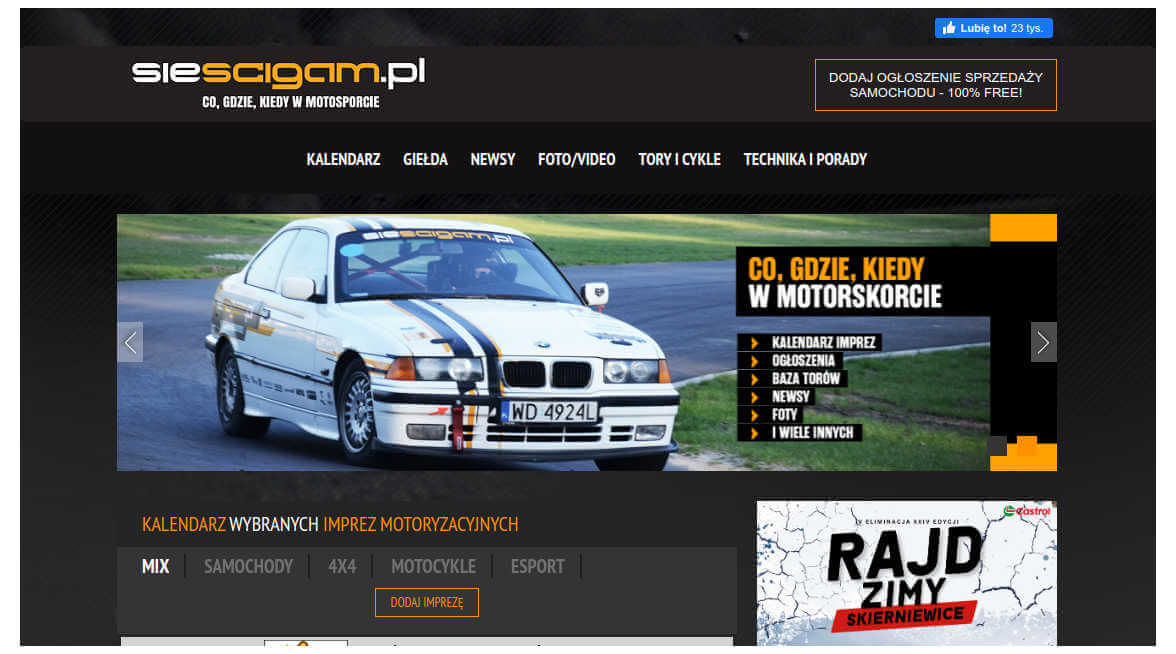Viewport: 1176px width, 654px height.
Task: Click Dodaj ogłoszenie sprzedaży samochodu button
Action: [935, 85]
